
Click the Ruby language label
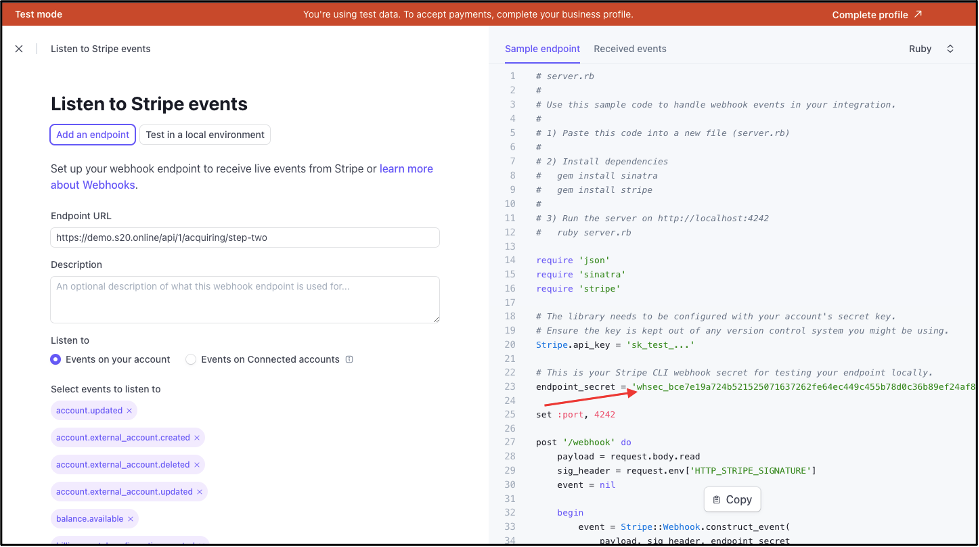pyautogui.click(x=920, y=49)
